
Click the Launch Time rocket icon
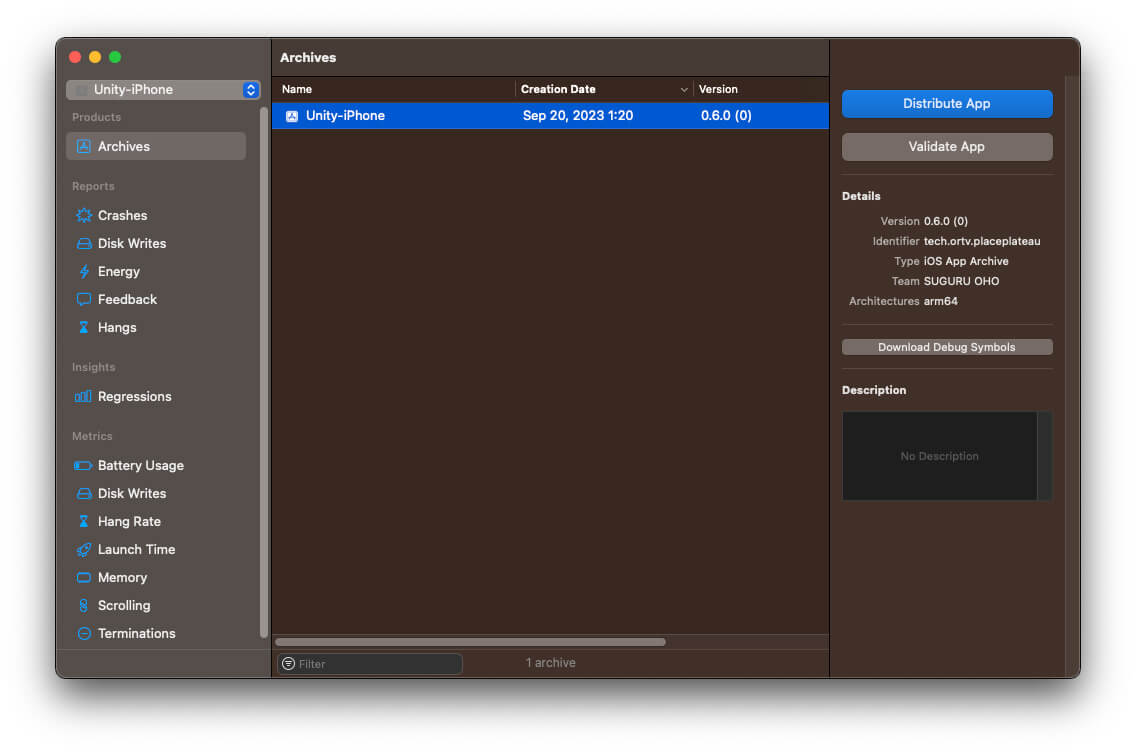(x=84, y=549)
